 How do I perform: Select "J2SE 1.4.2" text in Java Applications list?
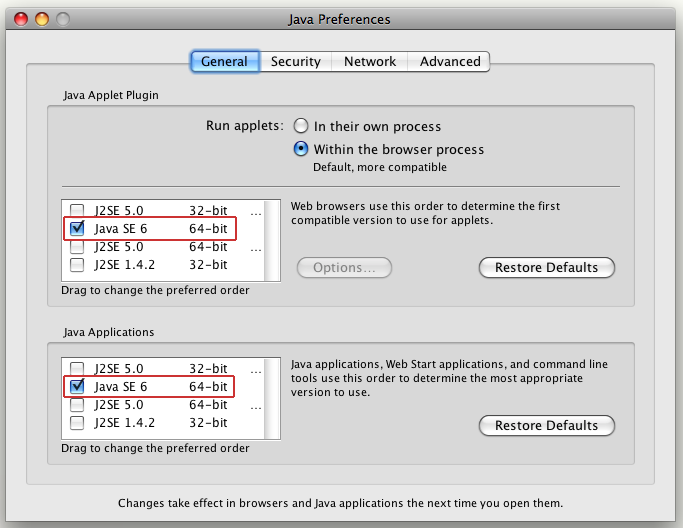125,423
